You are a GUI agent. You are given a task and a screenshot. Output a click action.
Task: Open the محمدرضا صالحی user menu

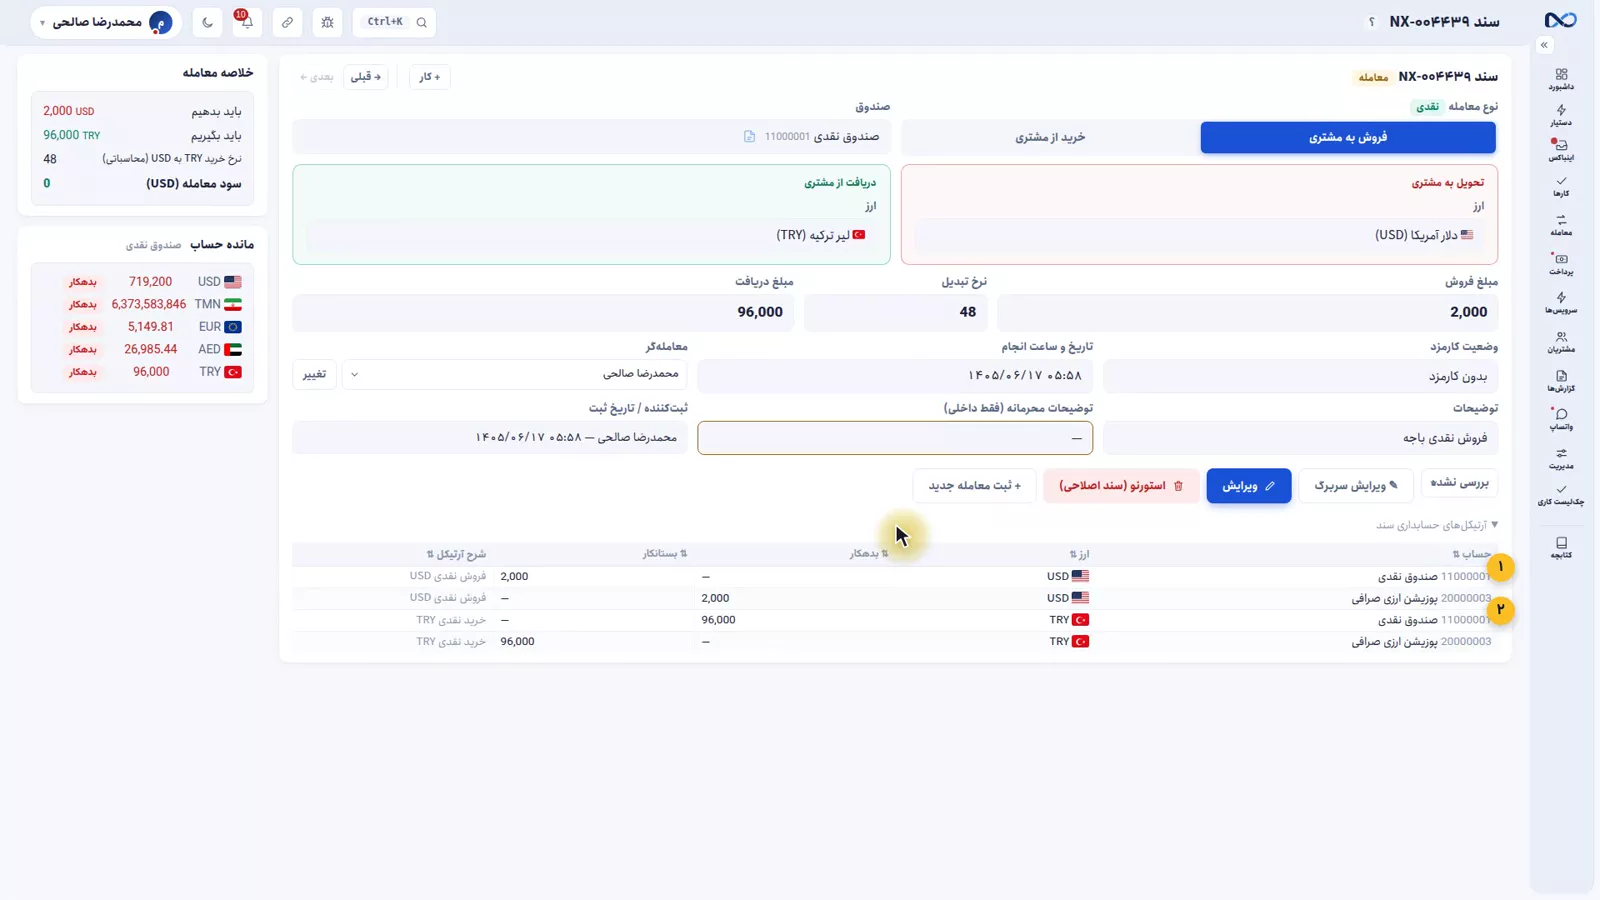(x=106, y=22)
